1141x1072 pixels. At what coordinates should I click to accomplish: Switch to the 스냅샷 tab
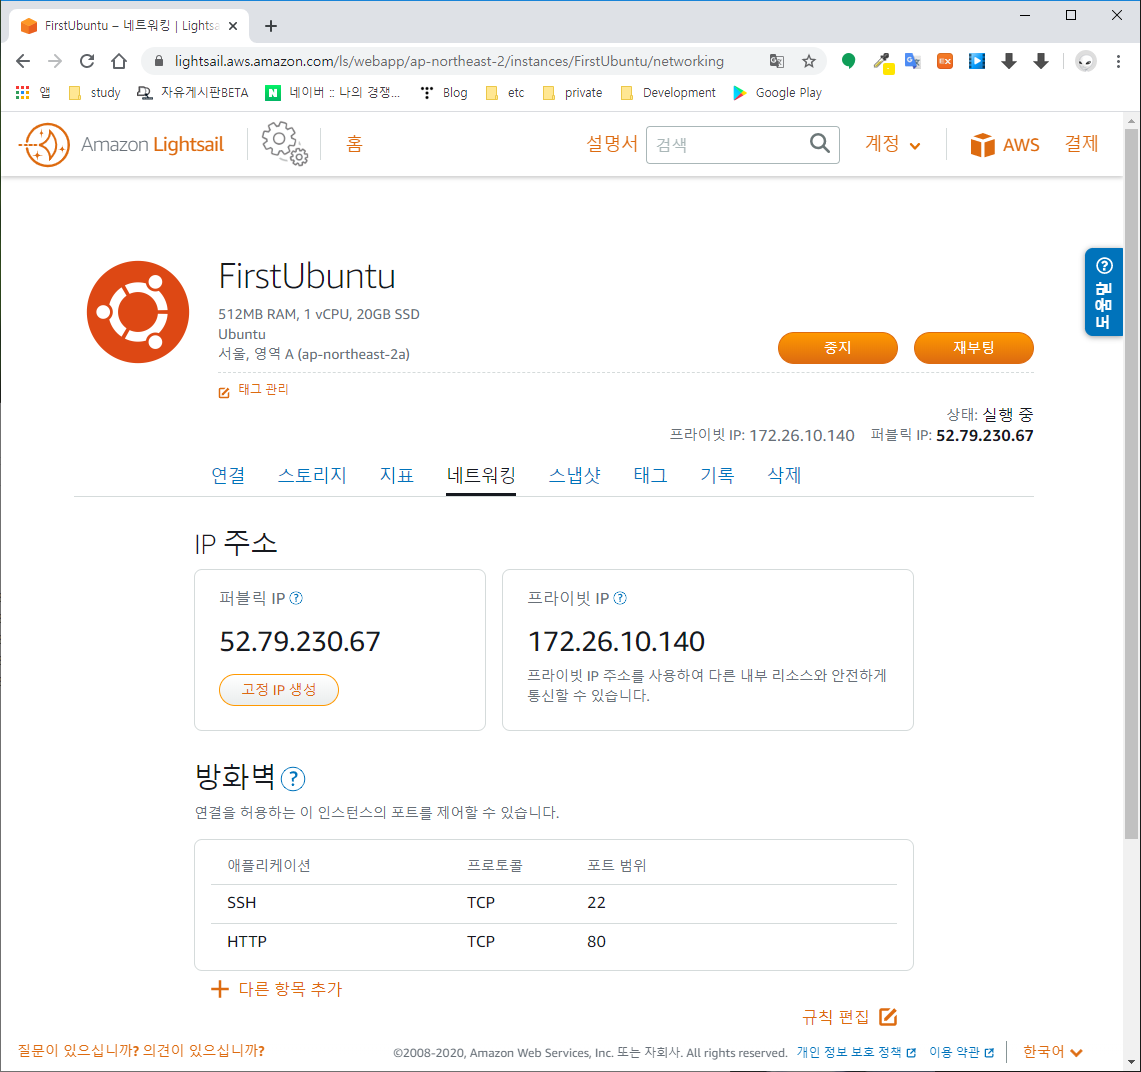click(575, 475)
